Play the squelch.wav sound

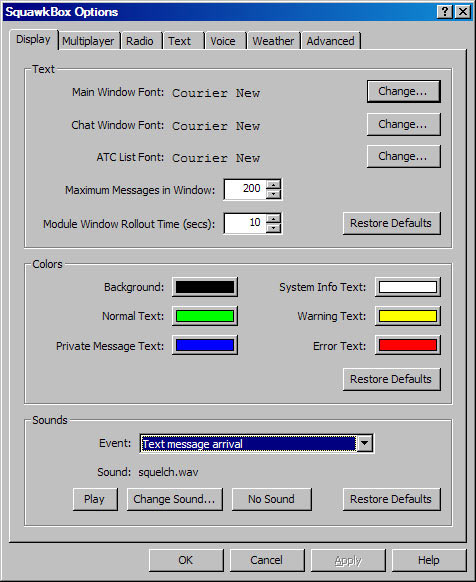click(x=95, y=499)
